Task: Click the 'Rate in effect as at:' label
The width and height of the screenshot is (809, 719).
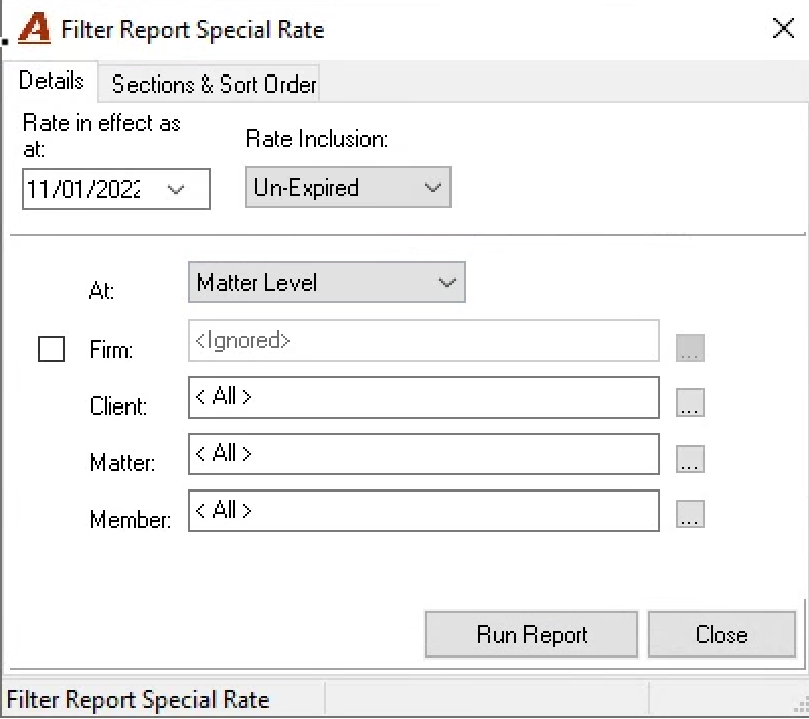Action: pos(102,136)
